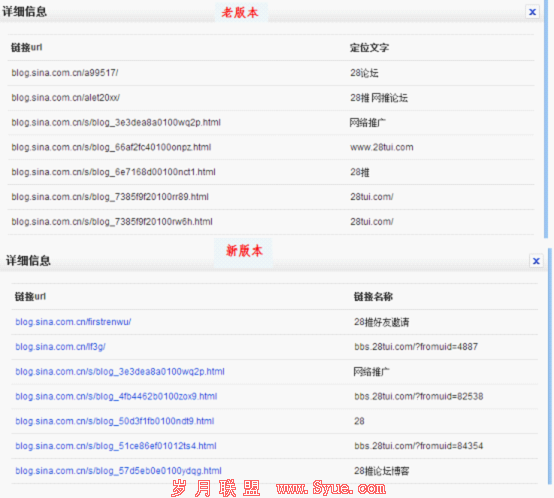Click new version 链接url column header
The image size is (554, 498).
point(30,296)
